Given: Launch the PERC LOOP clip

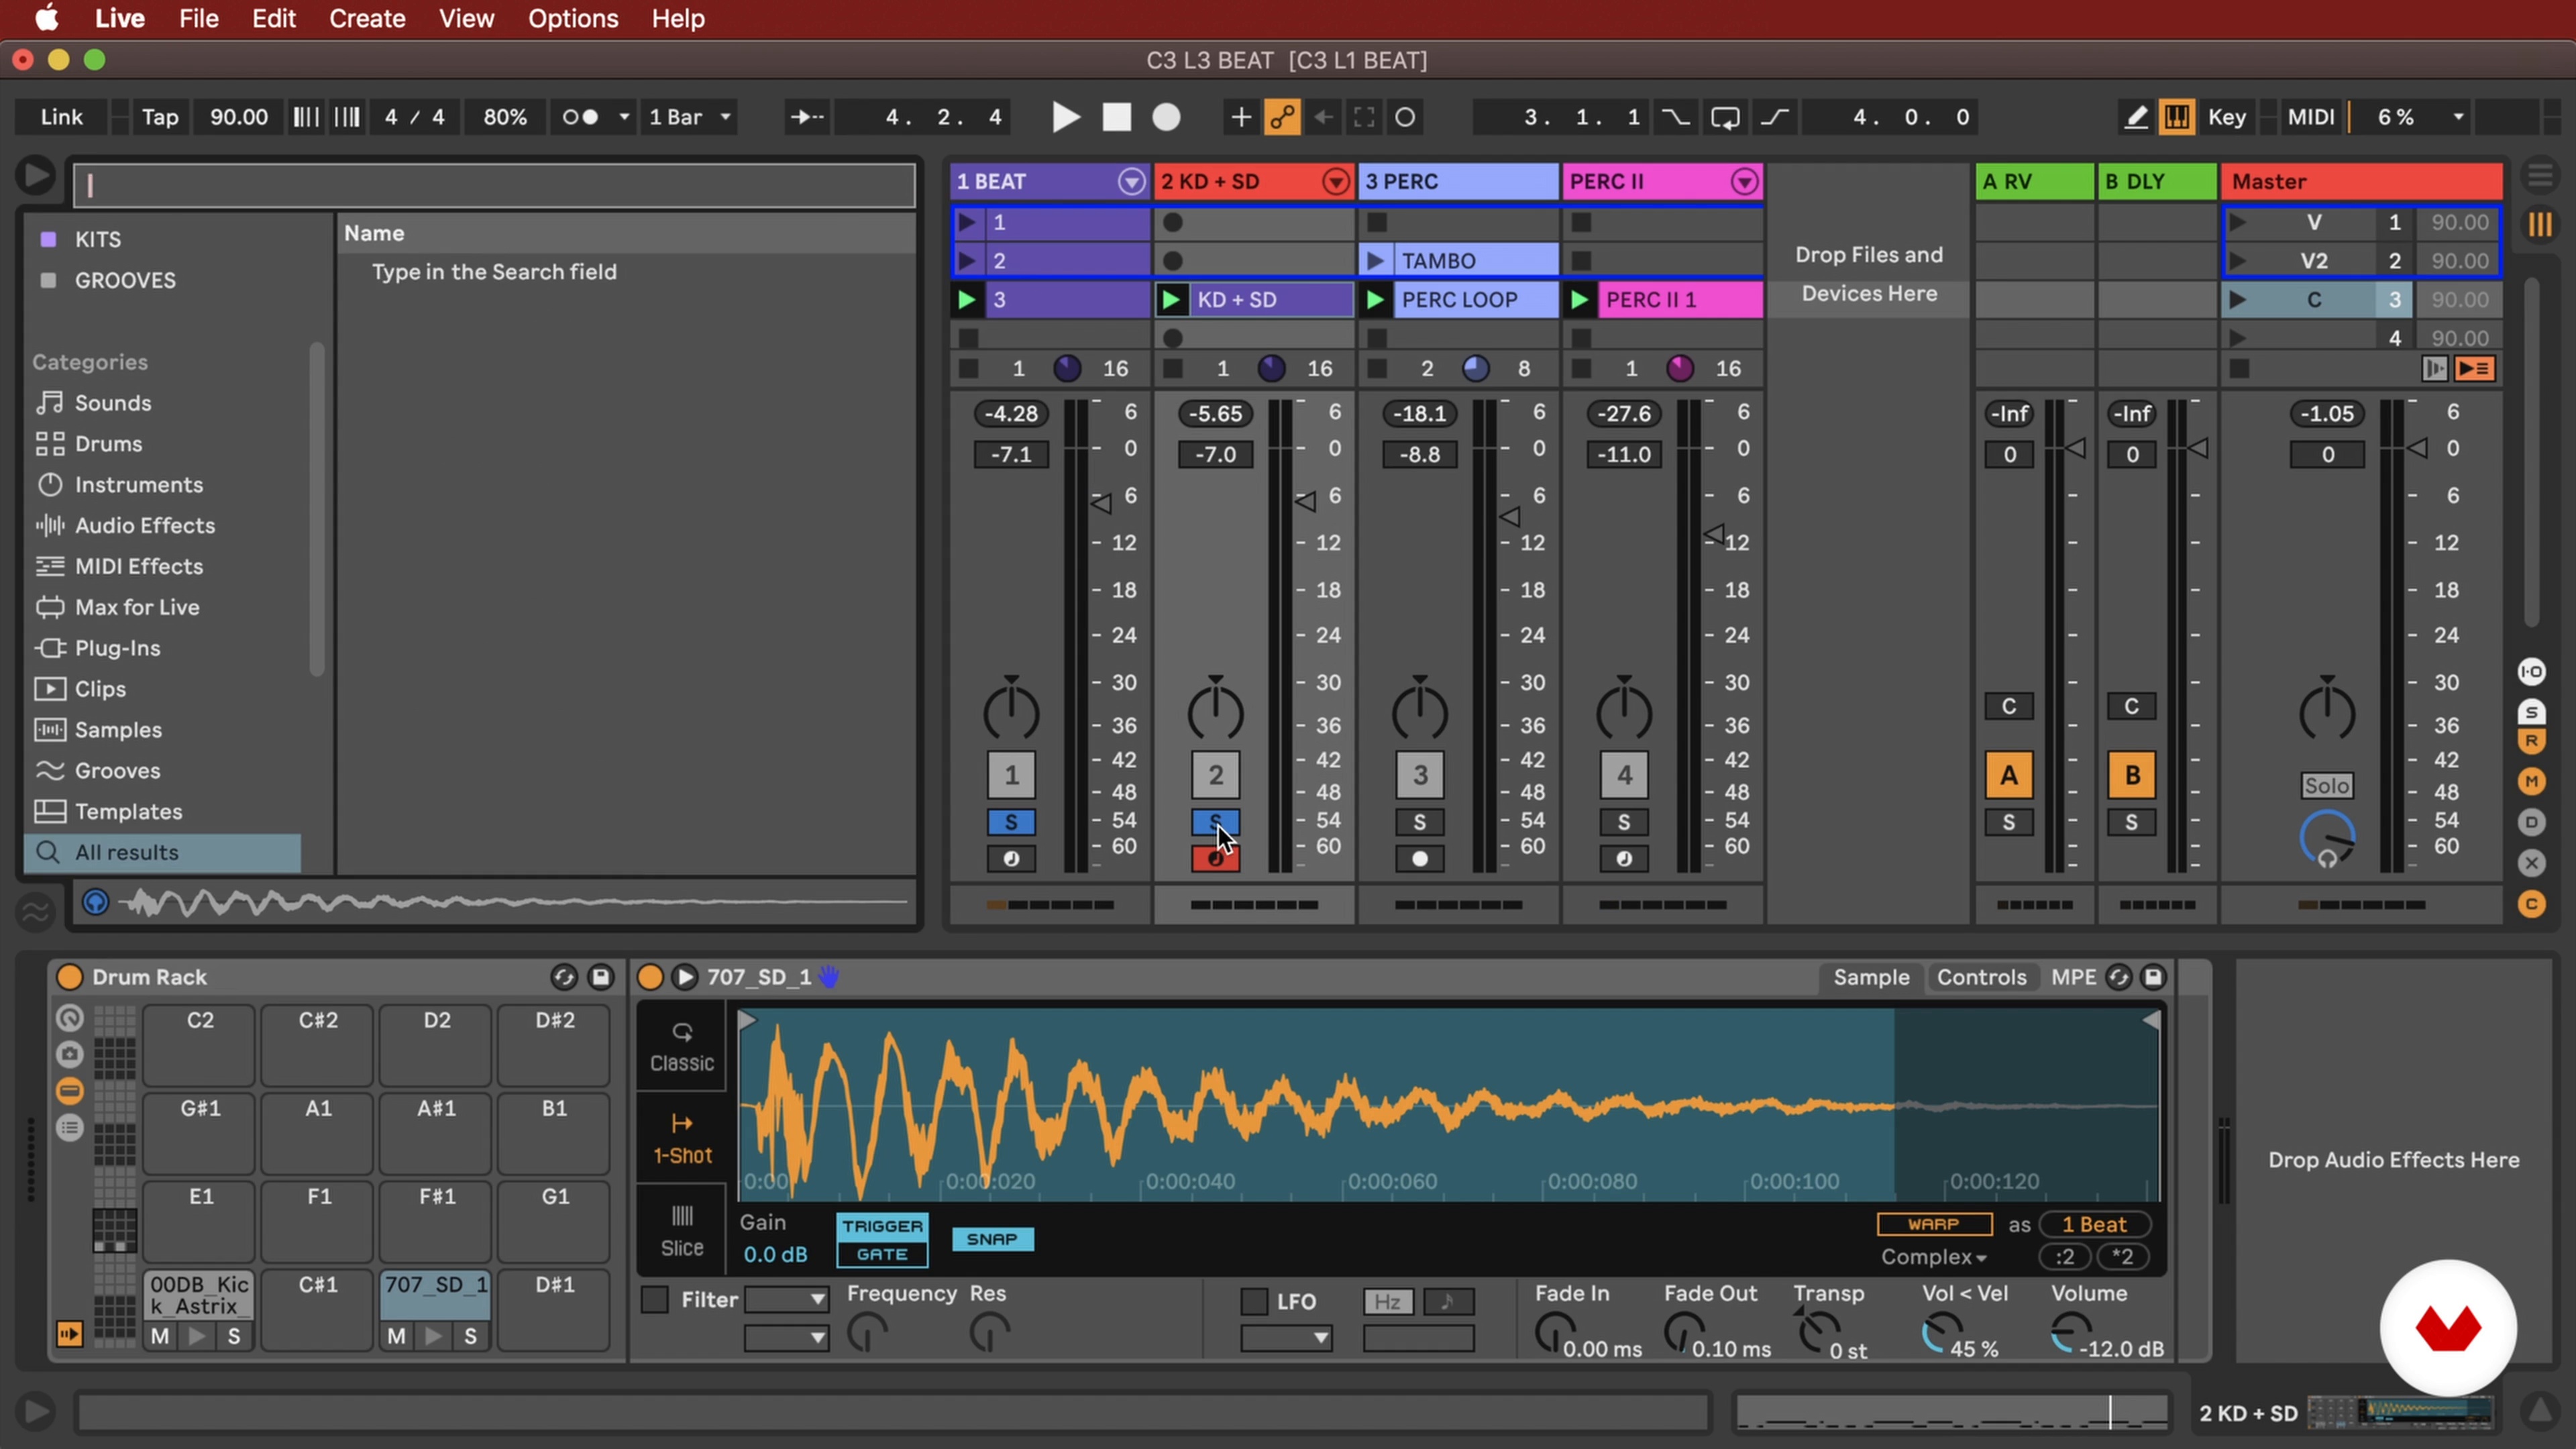Looking at the screenshot, I should [1375, 300].
